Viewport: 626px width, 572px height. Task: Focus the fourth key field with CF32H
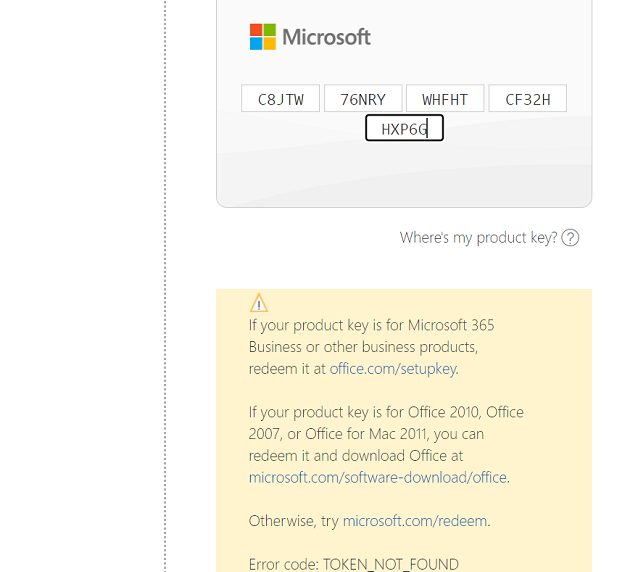(x=527, y=99)
